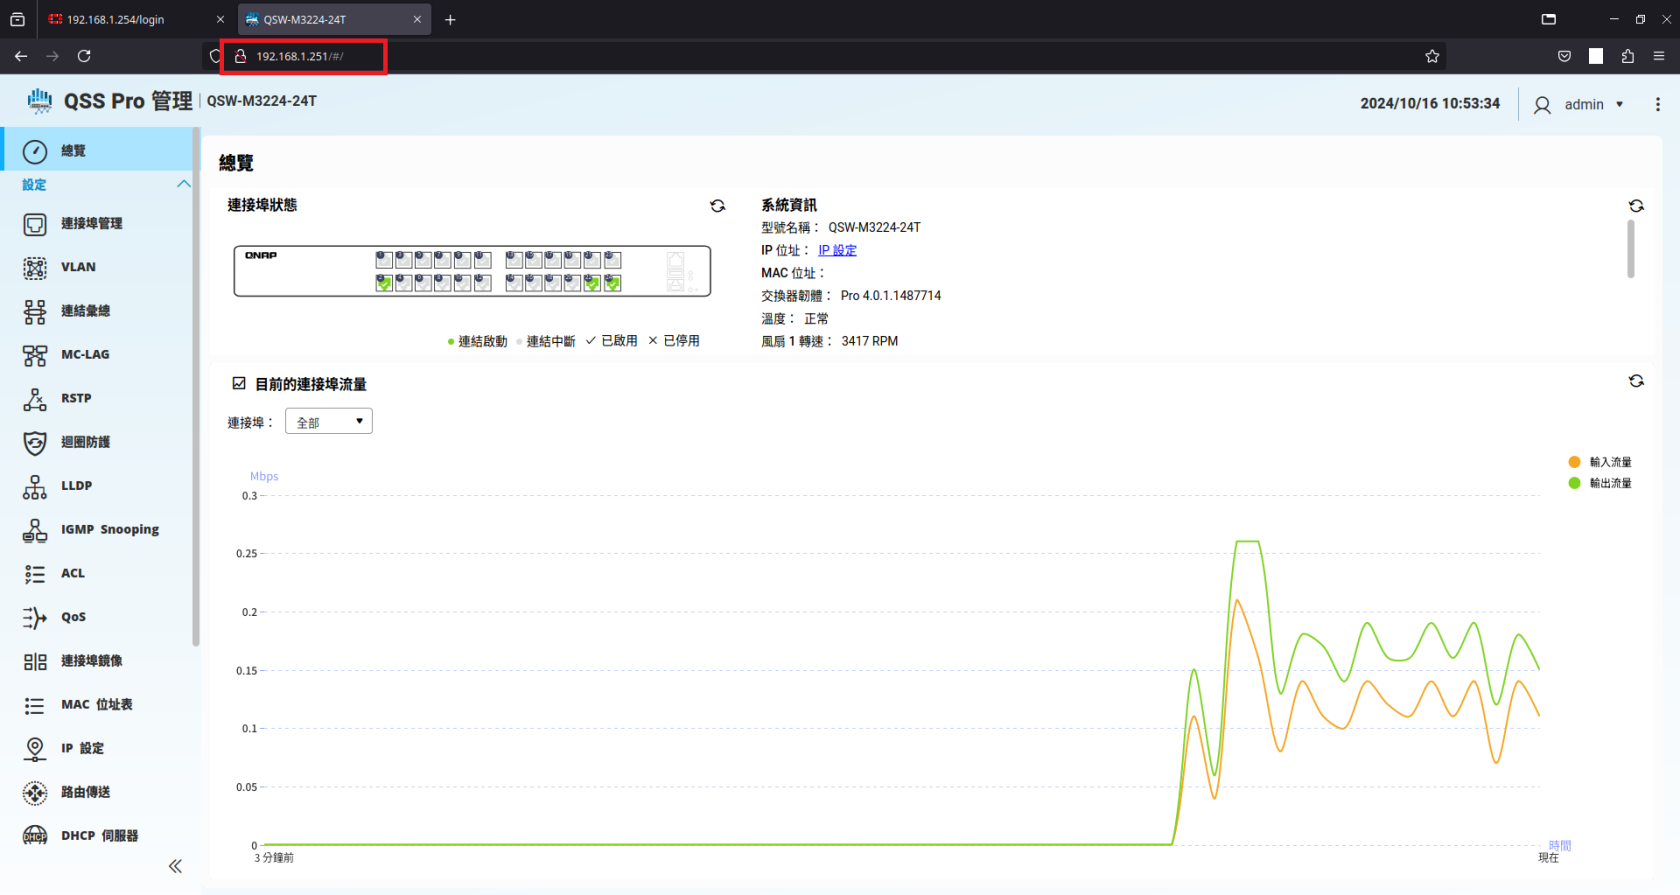Open the 連接埠 全部 dropdown
Screen dimensions: 1680x895
tap(329, 421)
